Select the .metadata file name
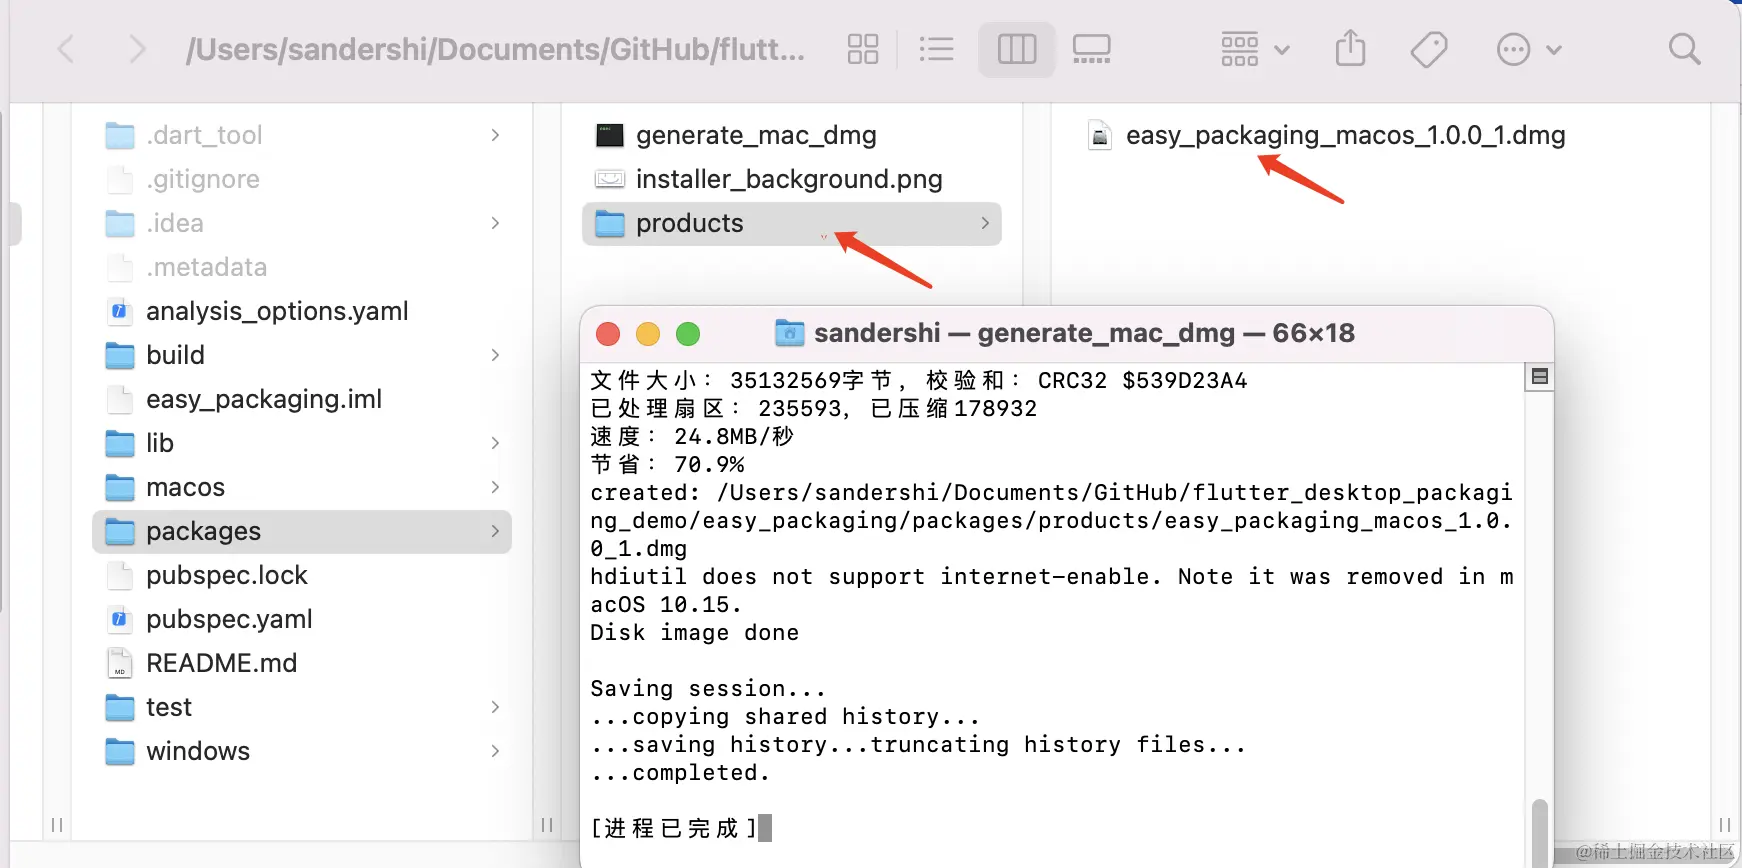1742x868 pixels. click(207, 267)
